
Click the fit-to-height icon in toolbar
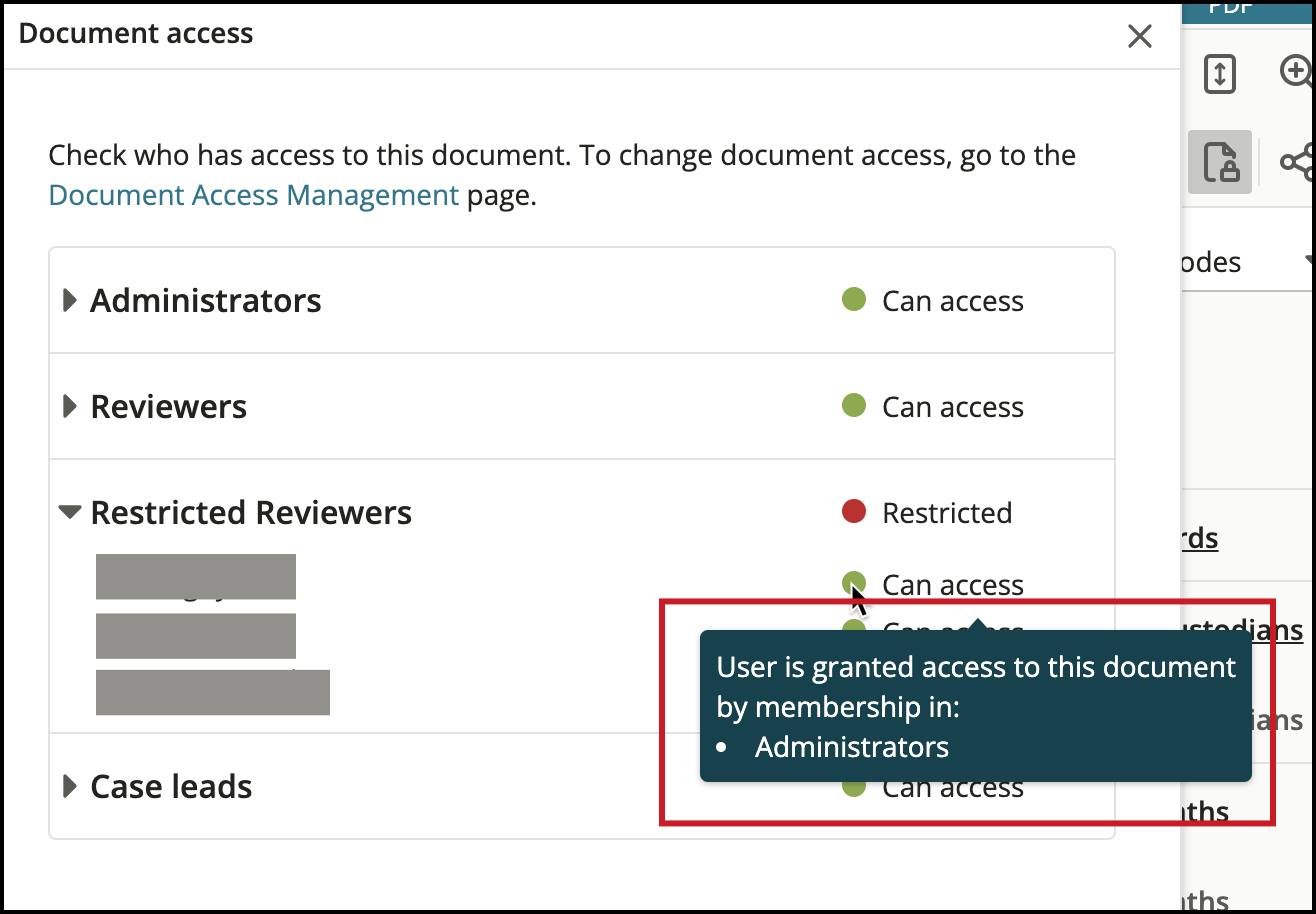point(1220,75)
